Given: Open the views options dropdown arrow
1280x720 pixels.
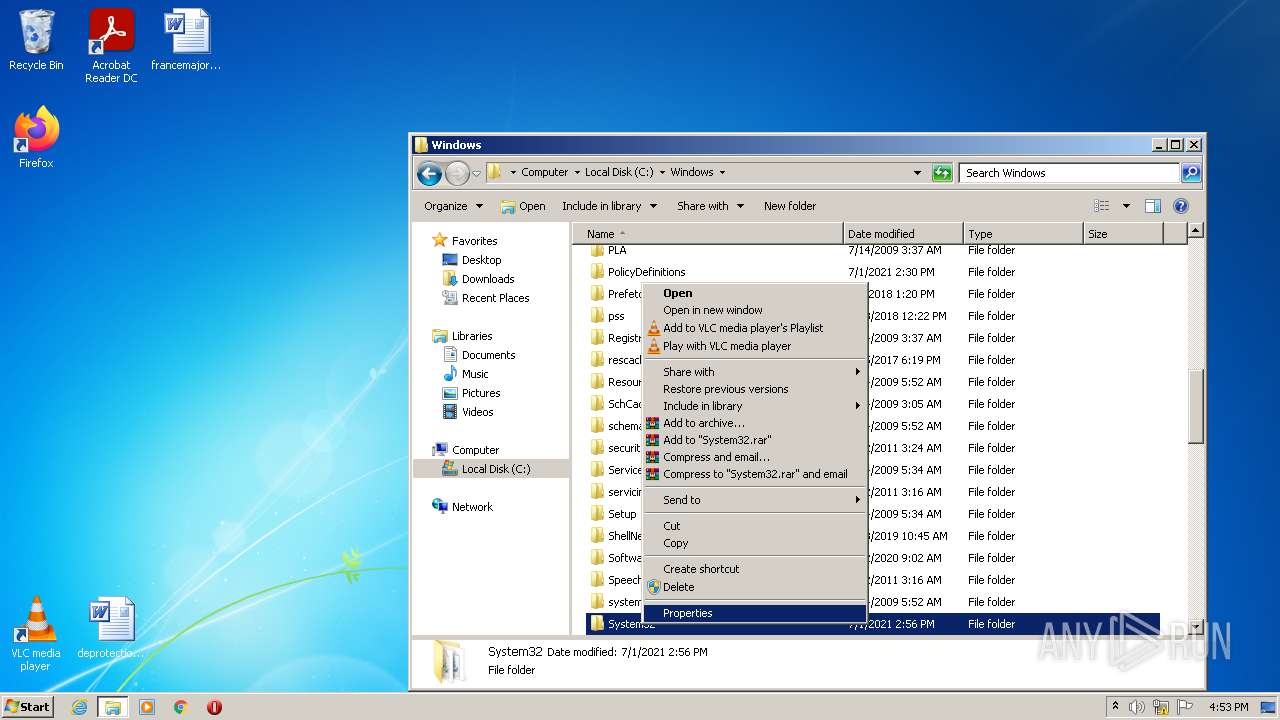Looking at the screenshot, I should click(x=1126, y=206).
